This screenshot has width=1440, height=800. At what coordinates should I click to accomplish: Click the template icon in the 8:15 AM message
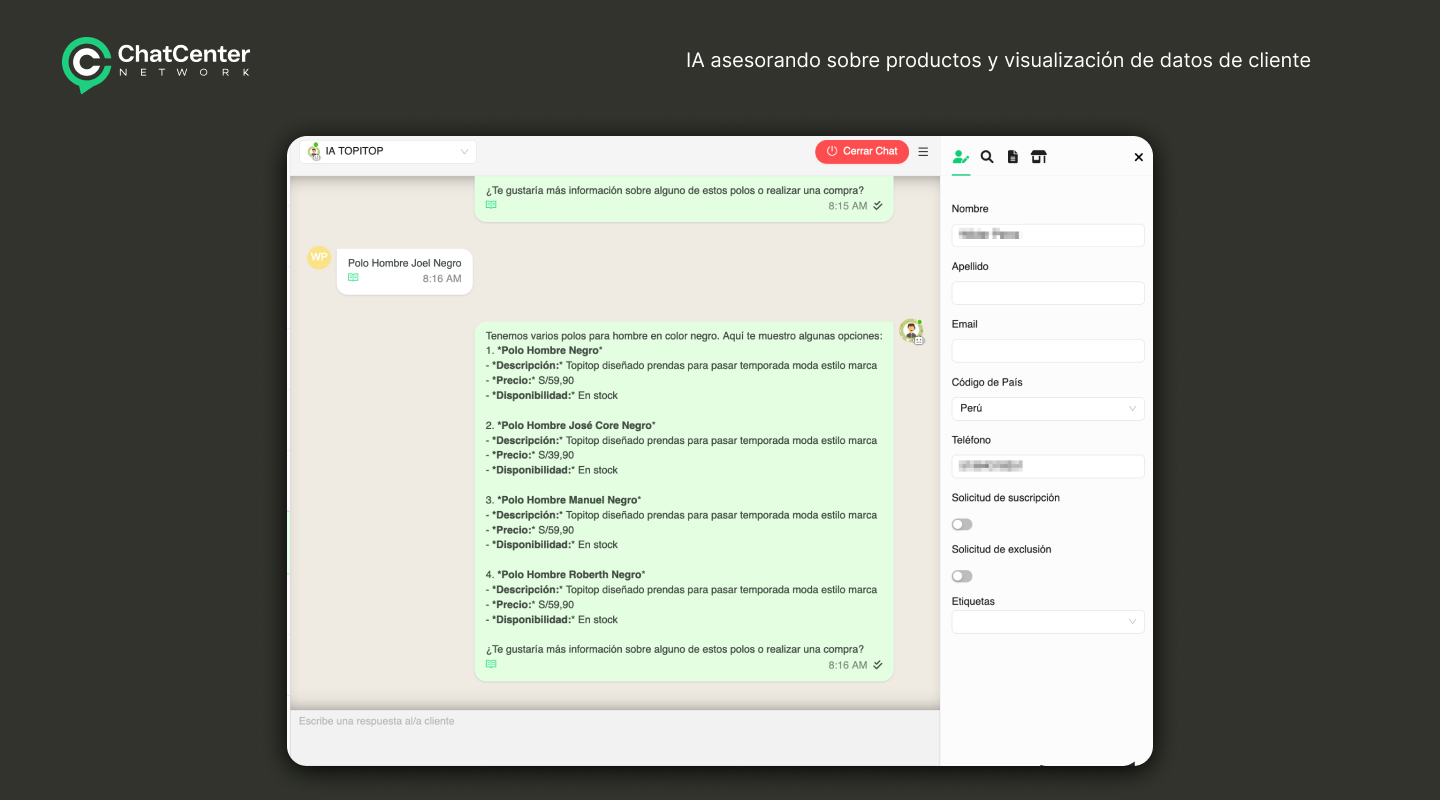coord(491,204)
